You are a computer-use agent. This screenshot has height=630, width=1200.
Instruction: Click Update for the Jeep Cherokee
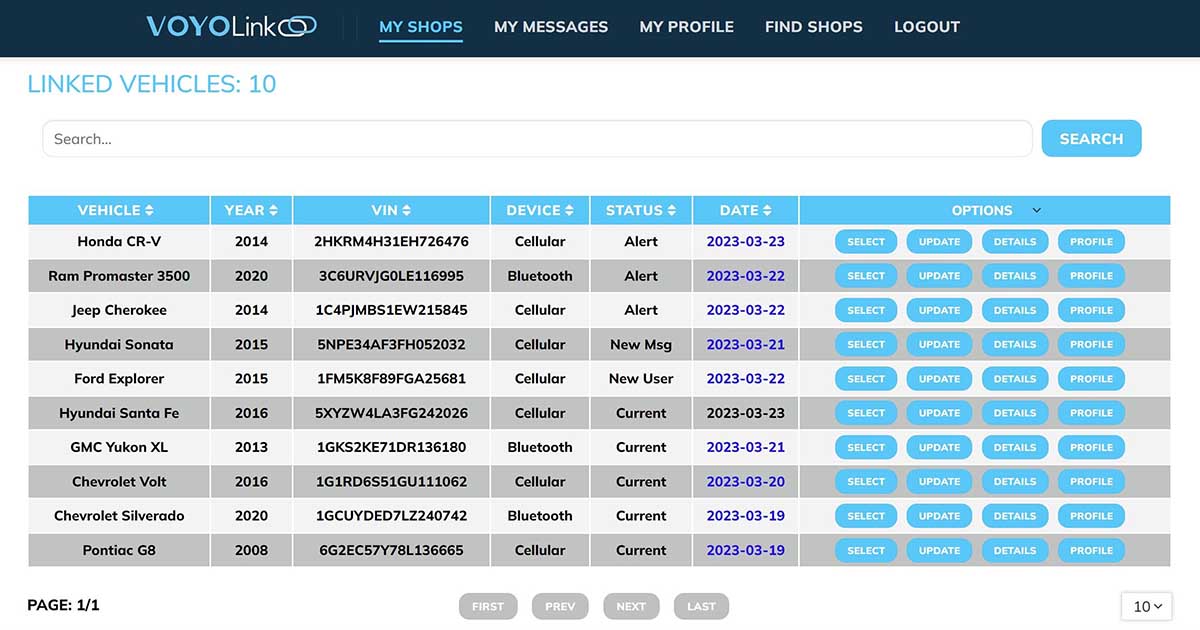(939, 310)
